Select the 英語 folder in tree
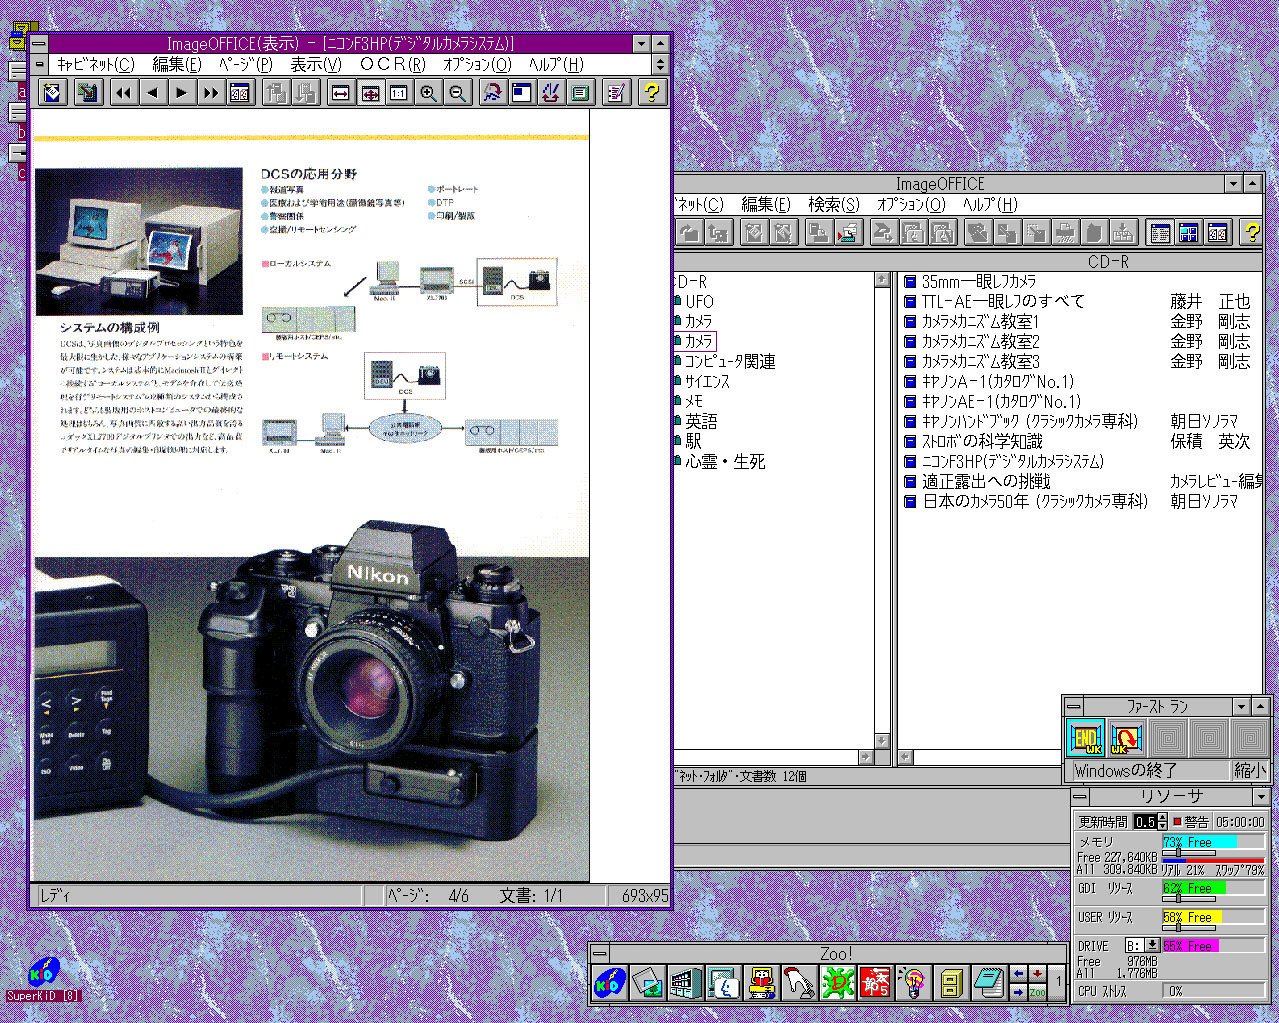The width and height of the screenshot is (1279, 1023). (701, 421)
